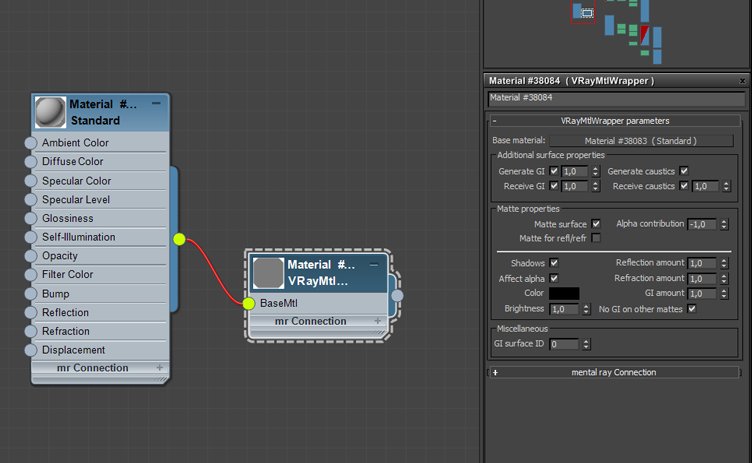Expand mr Connection on VRayMtl node
752x463 pixels.
tap(377, 321)
